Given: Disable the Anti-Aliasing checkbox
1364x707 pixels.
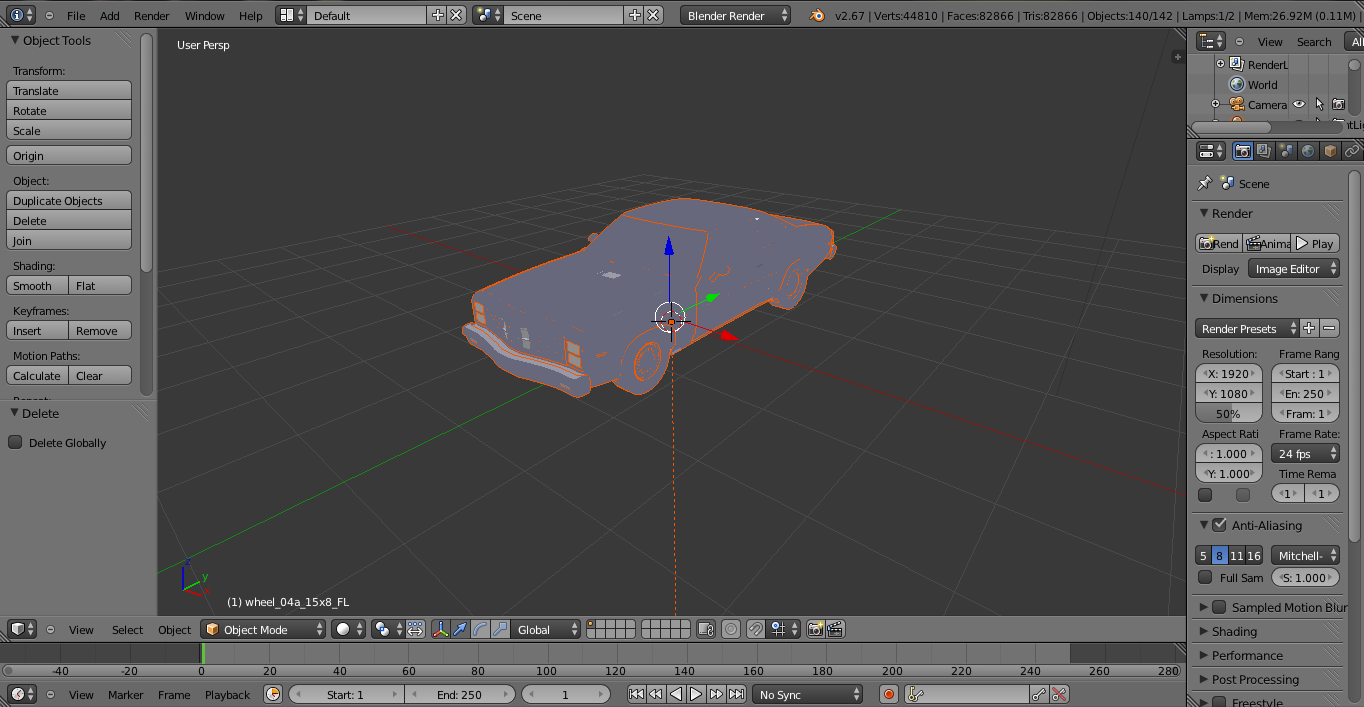Looking at the screenshot, I should pyautogui.click(x=1219, y=524).
